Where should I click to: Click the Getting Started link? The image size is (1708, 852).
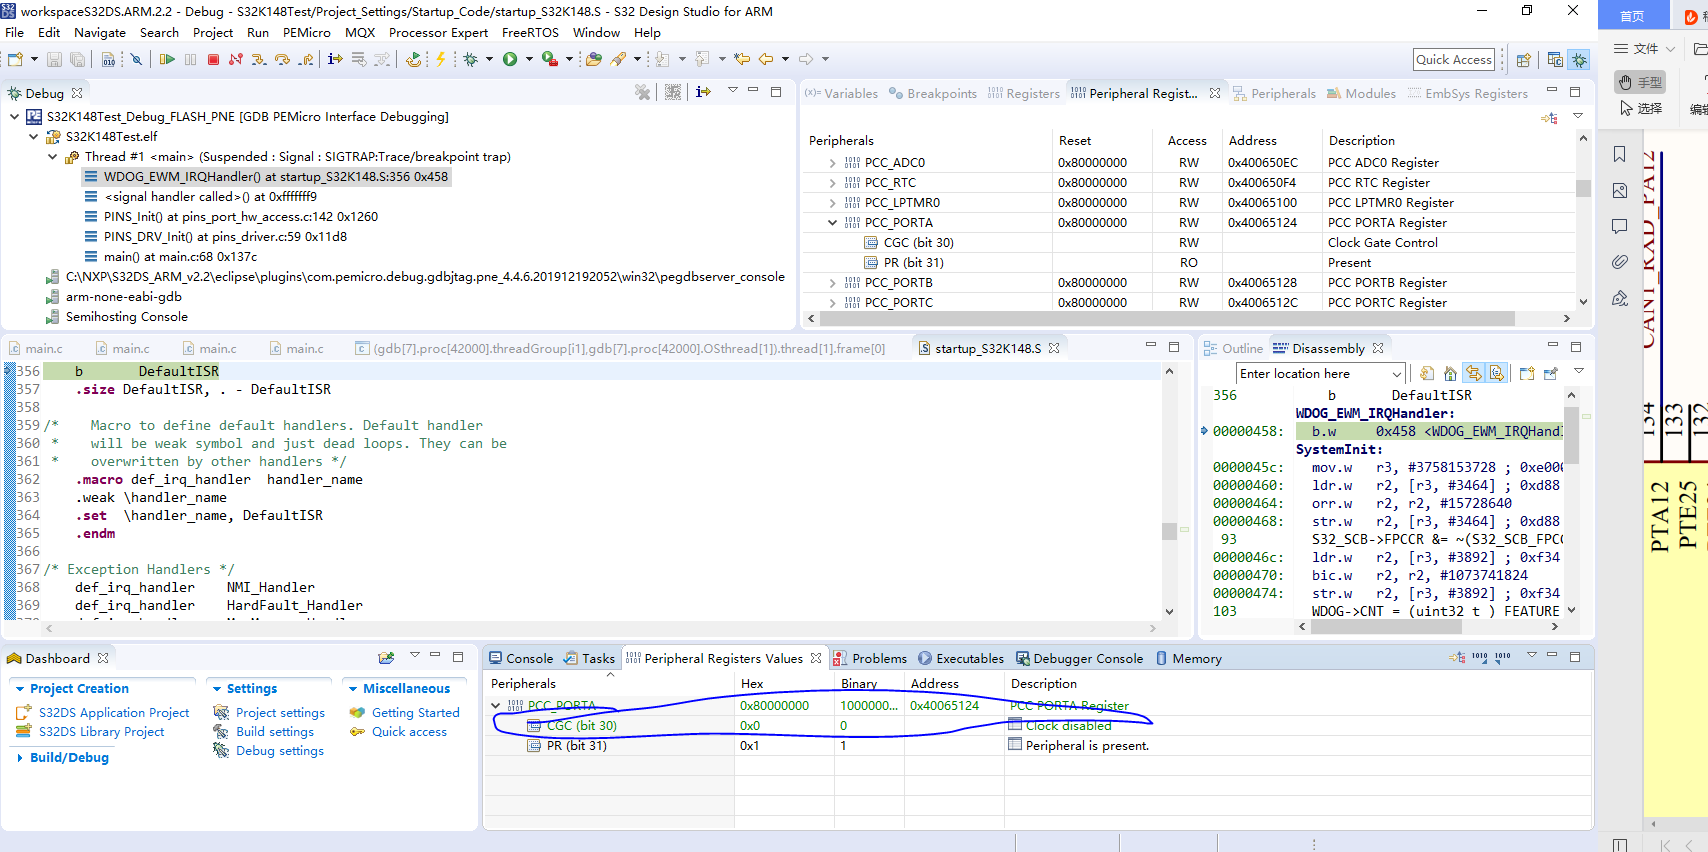coord(415,713)
